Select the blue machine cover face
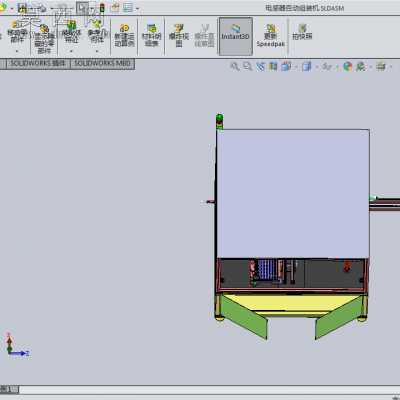 click(293, 193)
